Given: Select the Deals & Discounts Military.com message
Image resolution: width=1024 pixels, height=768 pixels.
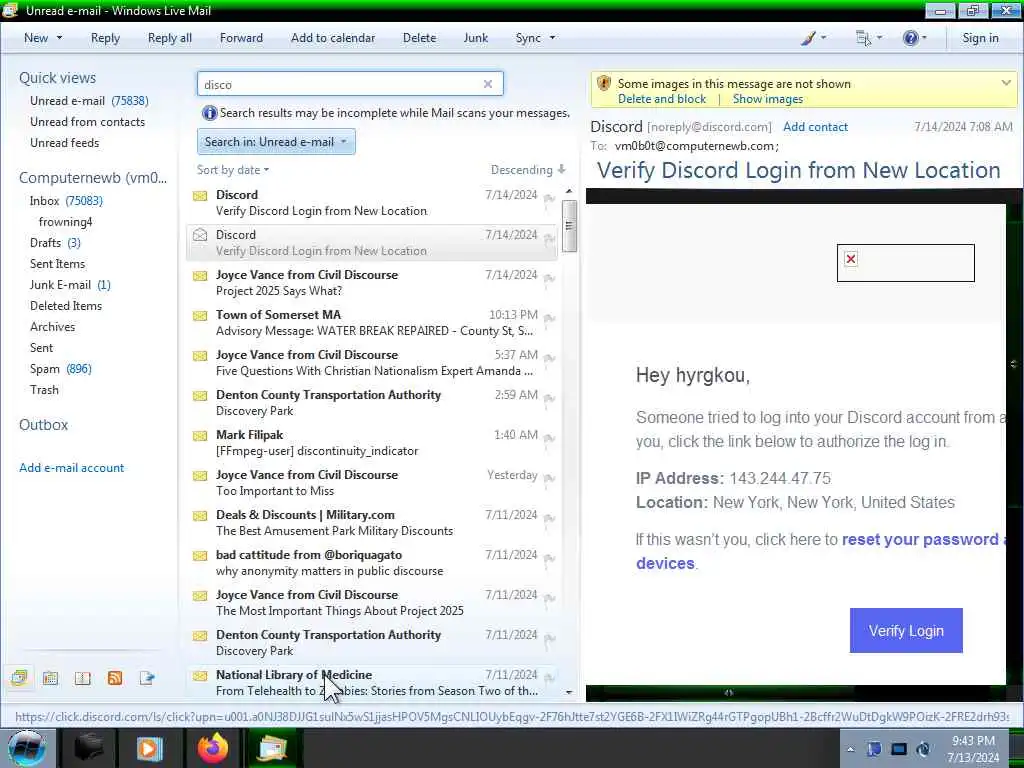Looking at the screenshot, I should [372, 522].
